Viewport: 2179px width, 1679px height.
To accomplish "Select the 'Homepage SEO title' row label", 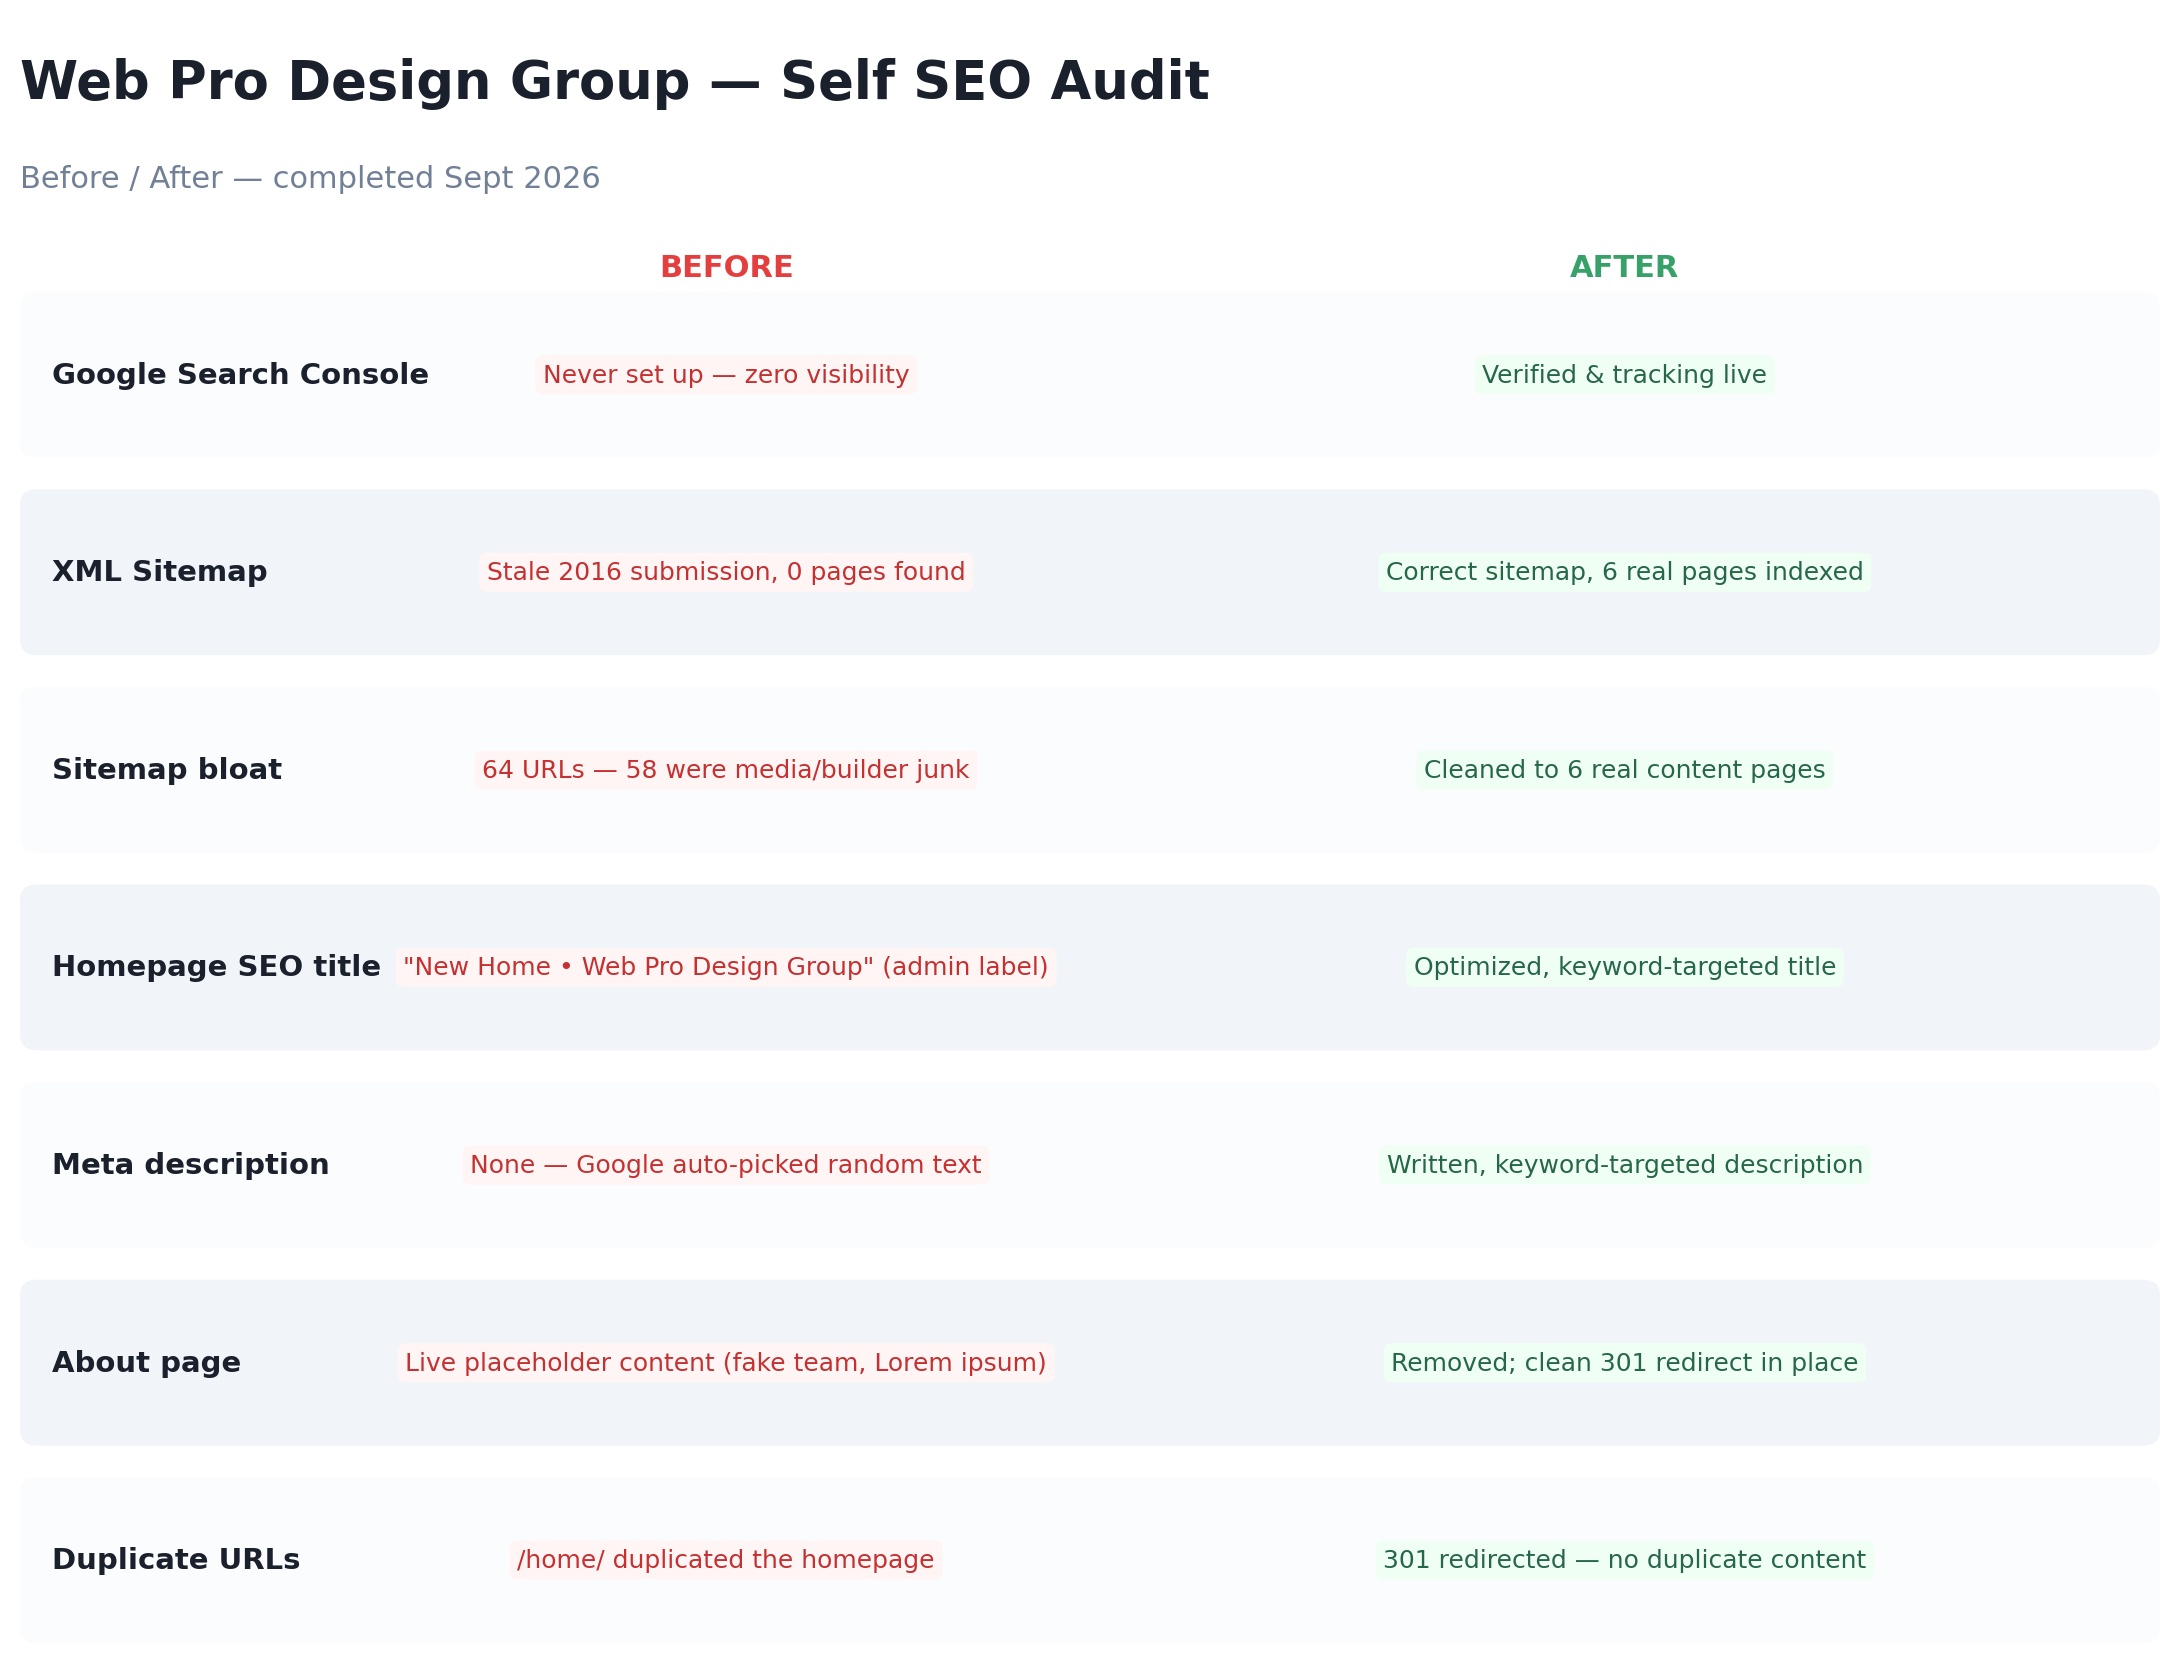I will click(x=216, y=967).
